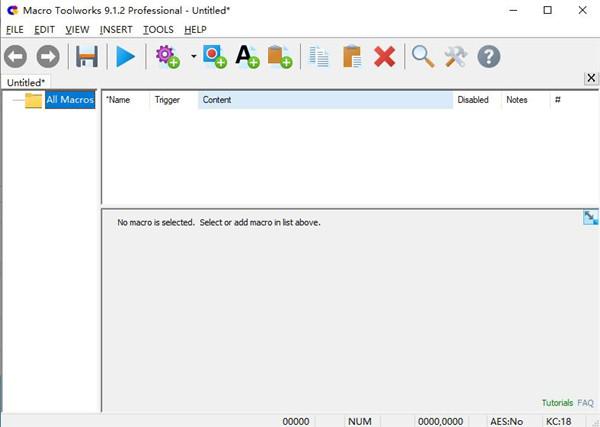
Task: Delete using the red X icon
Action: [384, 57]
